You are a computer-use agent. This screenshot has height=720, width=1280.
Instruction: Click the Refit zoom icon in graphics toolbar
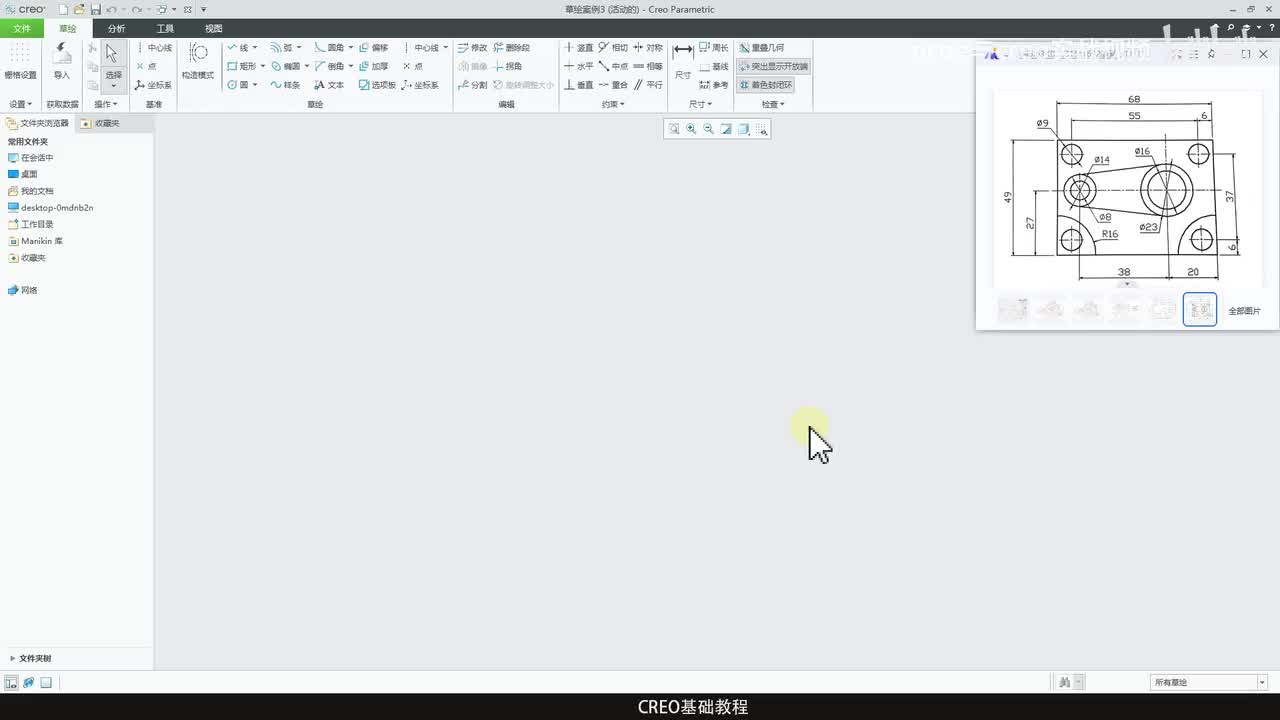674,129
